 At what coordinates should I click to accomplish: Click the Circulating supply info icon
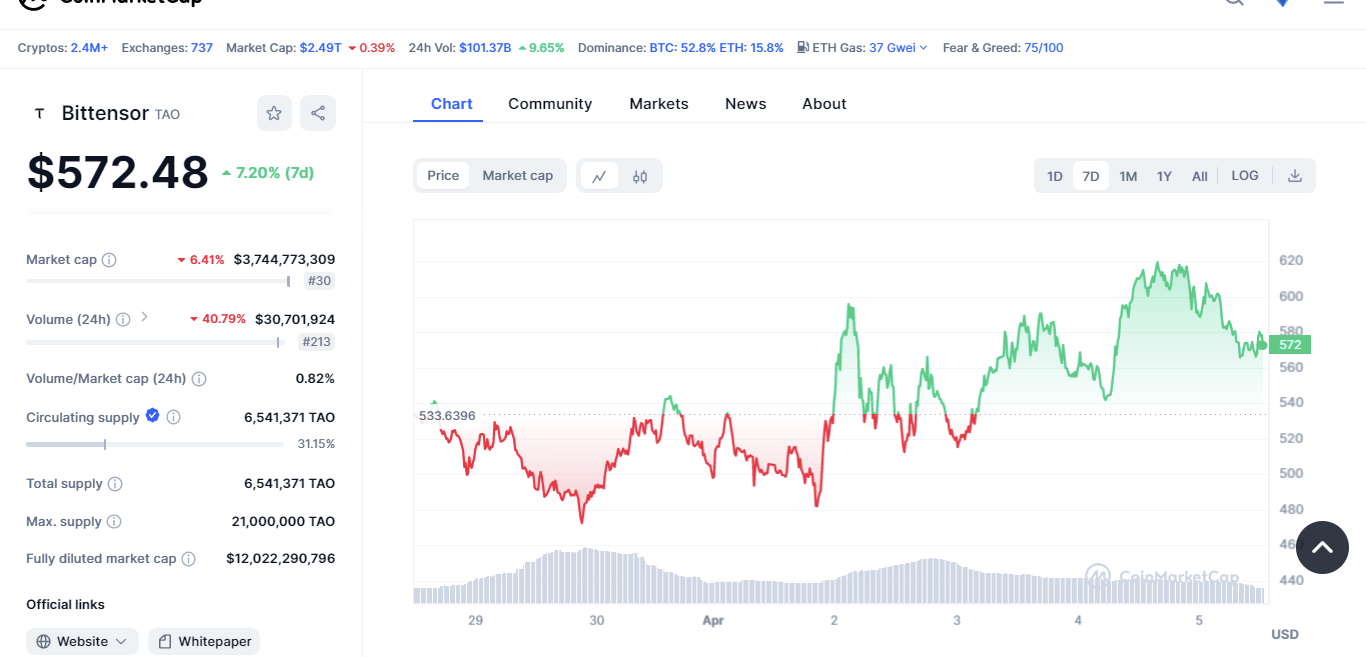[173, 417]
